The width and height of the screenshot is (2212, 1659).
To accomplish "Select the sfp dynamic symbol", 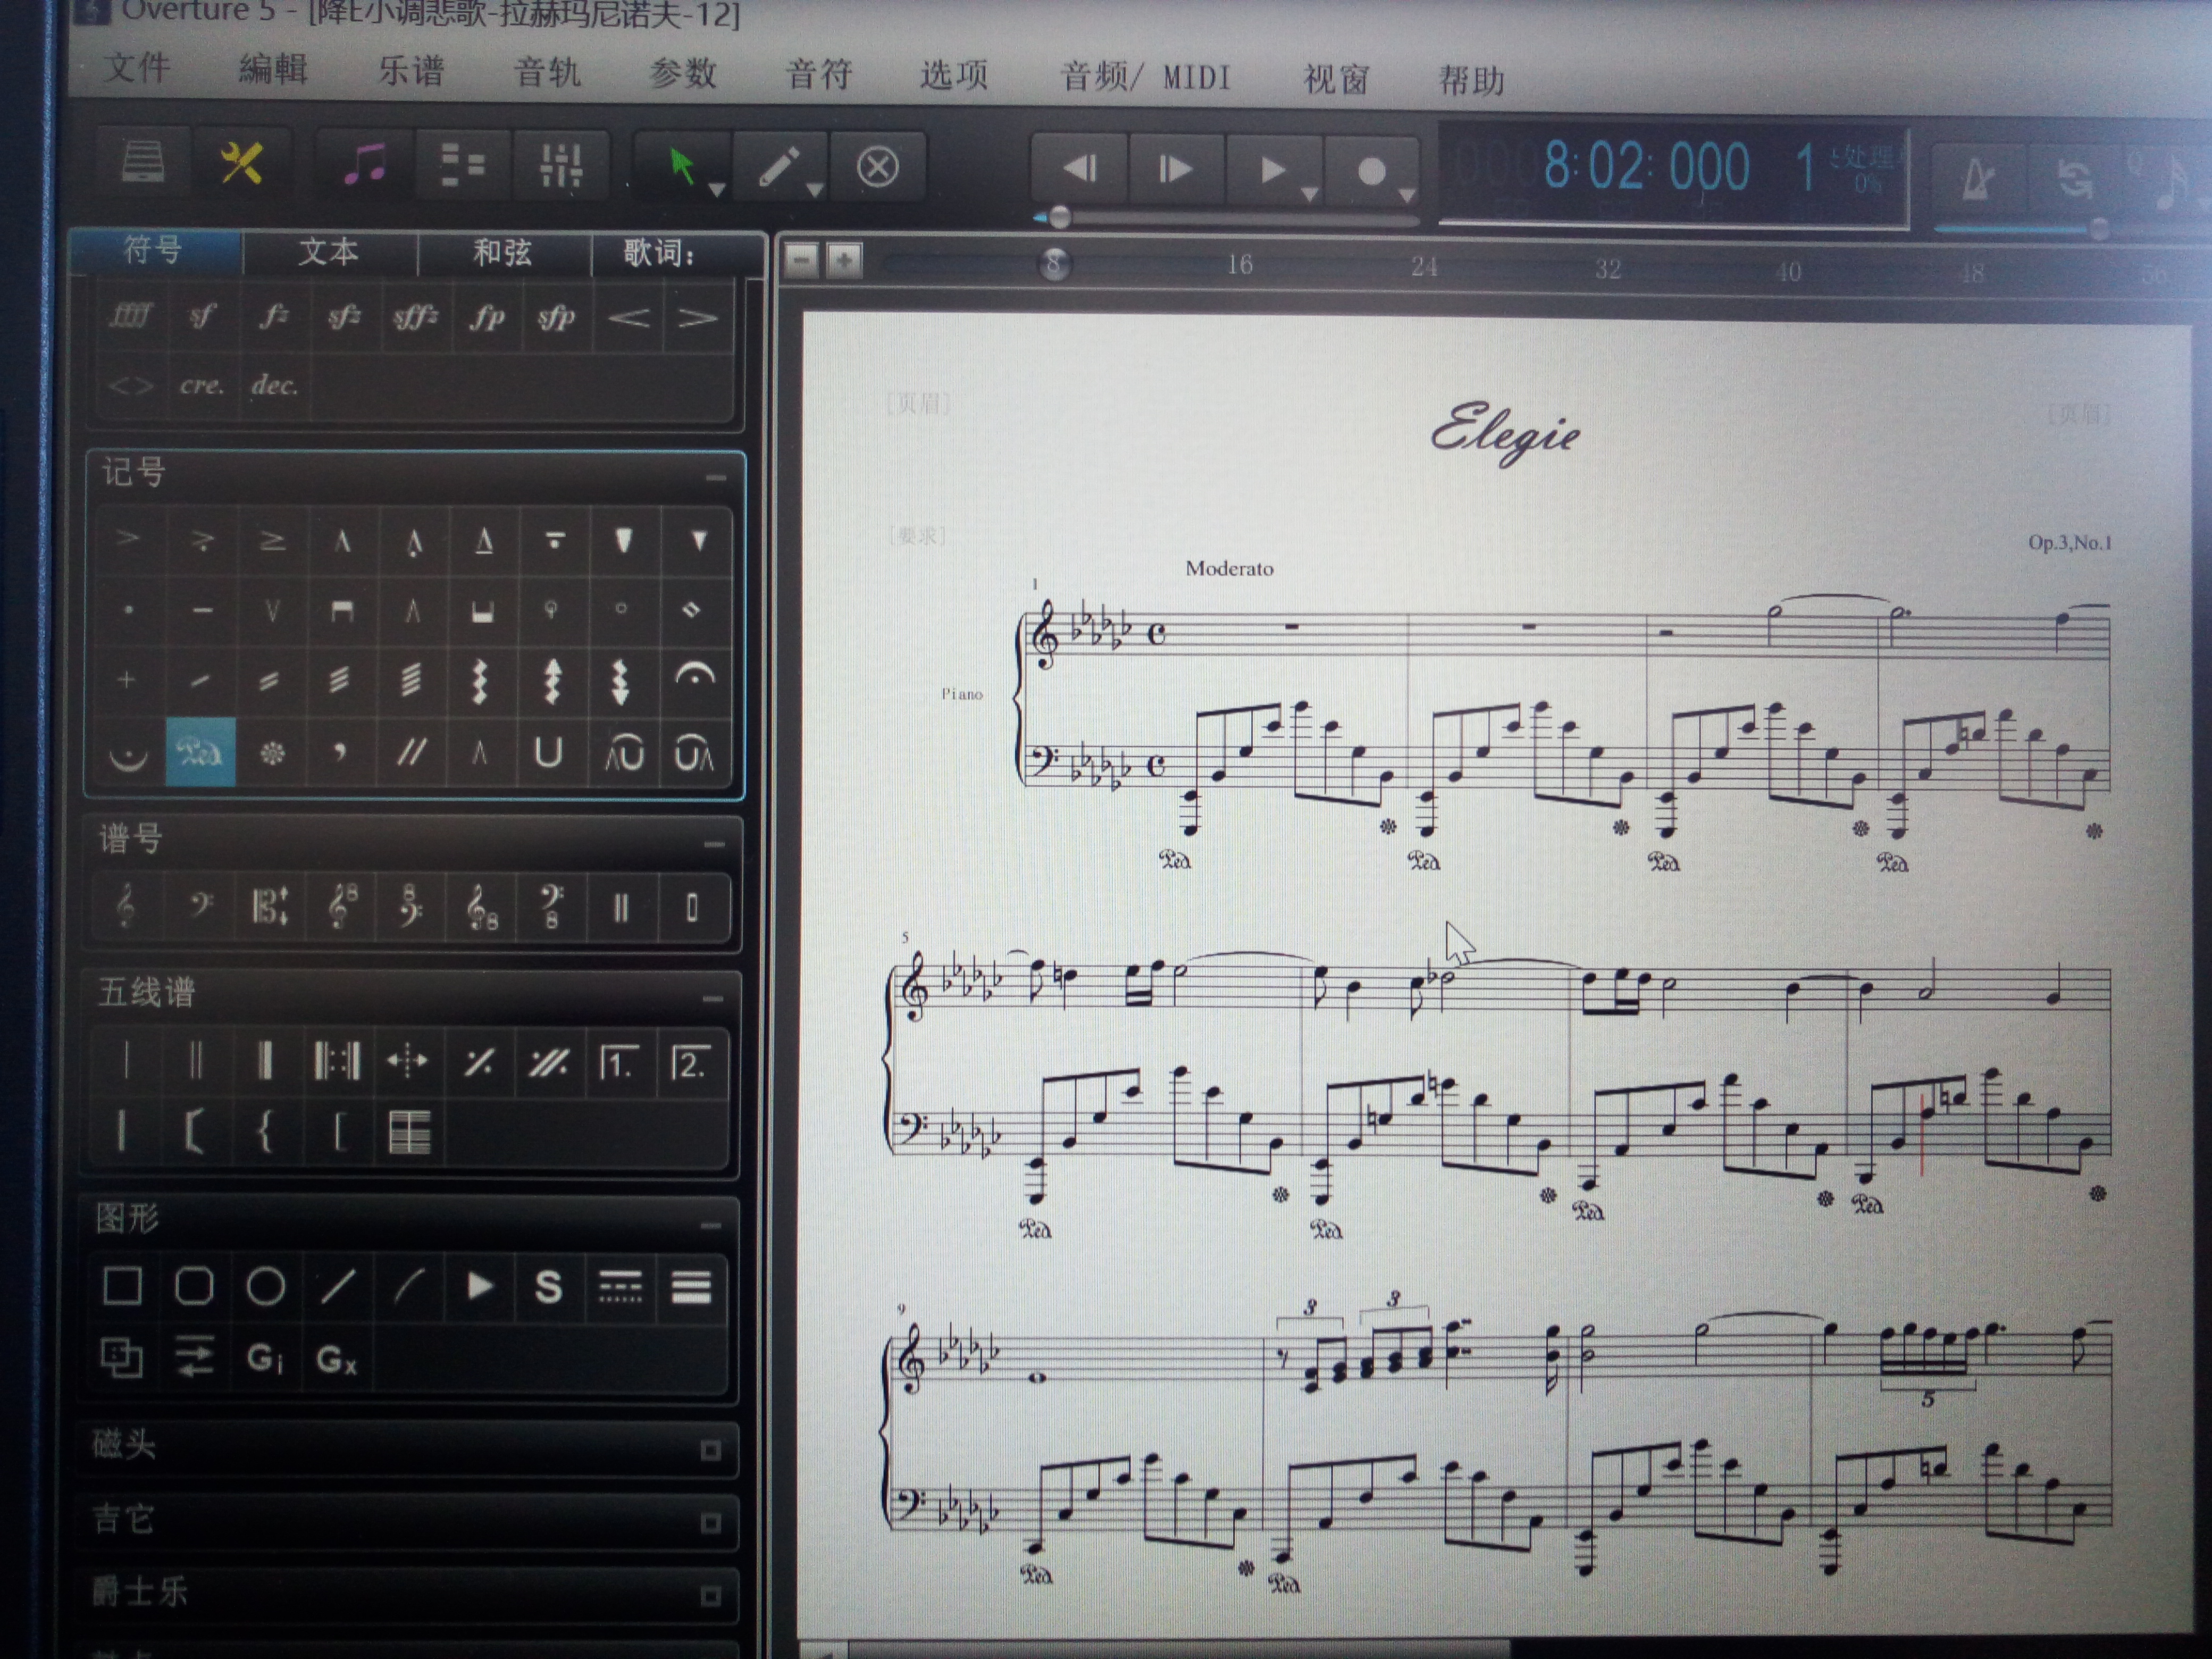I will coord(557,318).
